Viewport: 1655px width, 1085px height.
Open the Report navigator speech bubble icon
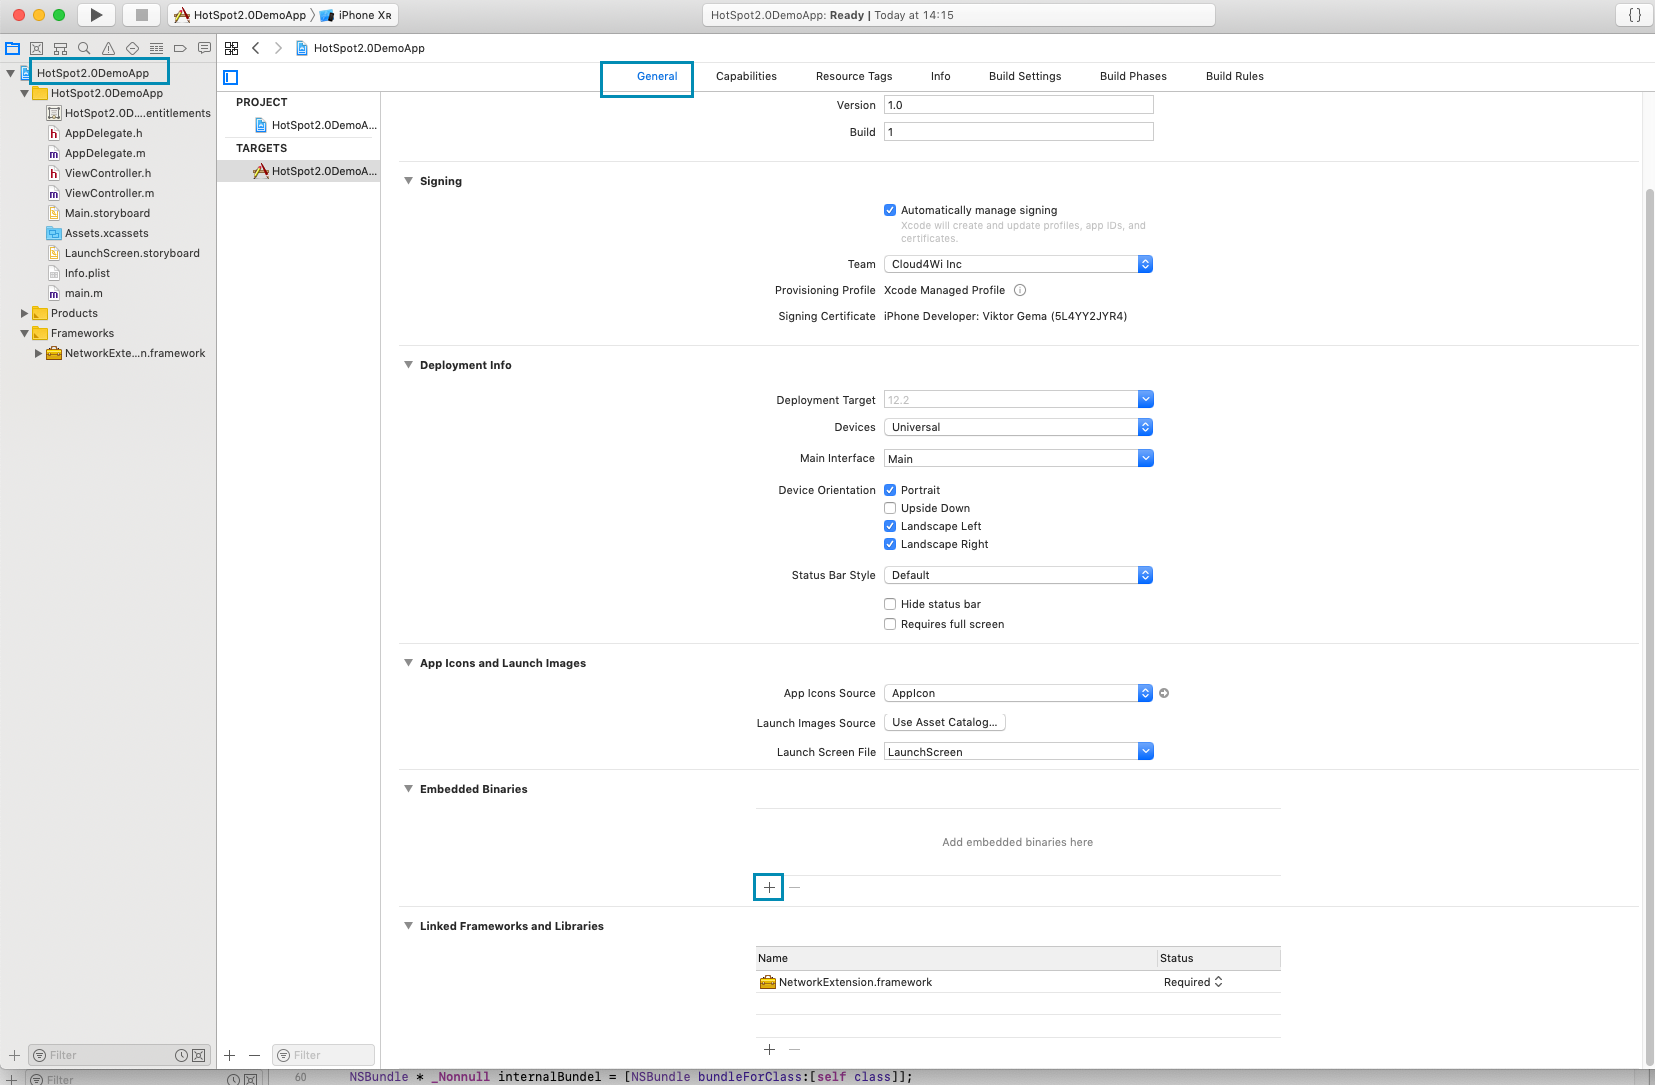coord(204,48)
